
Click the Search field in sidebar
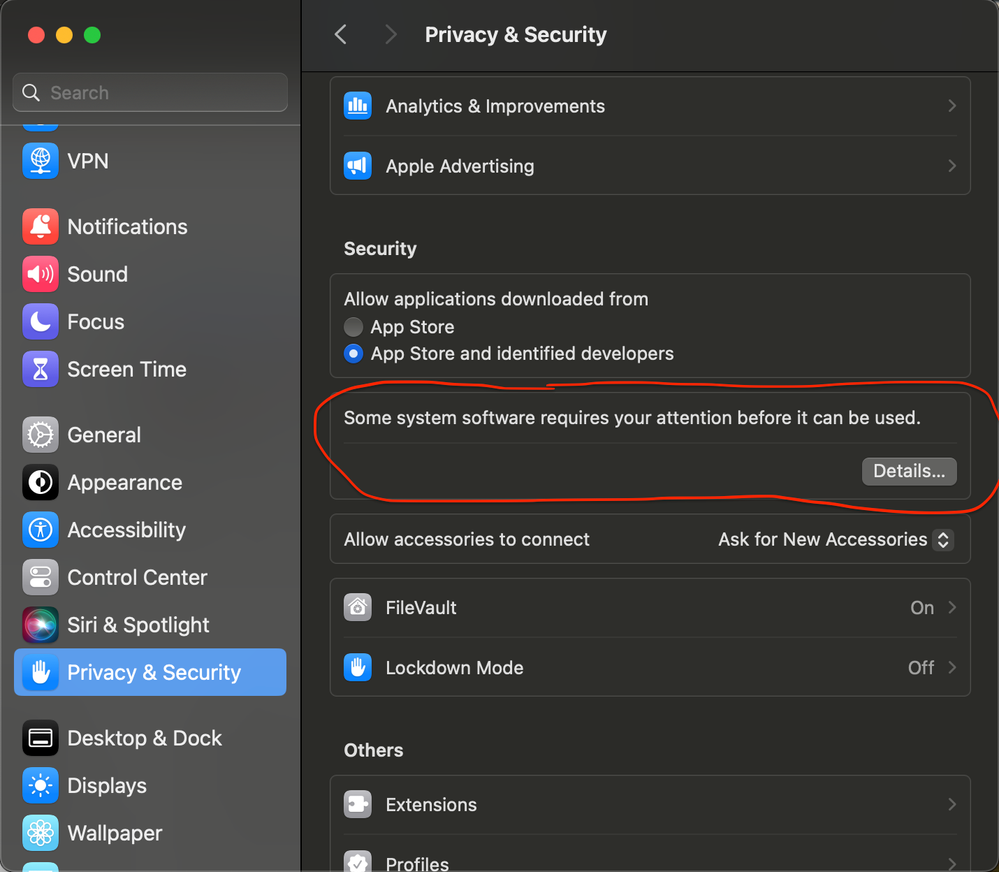150,93
